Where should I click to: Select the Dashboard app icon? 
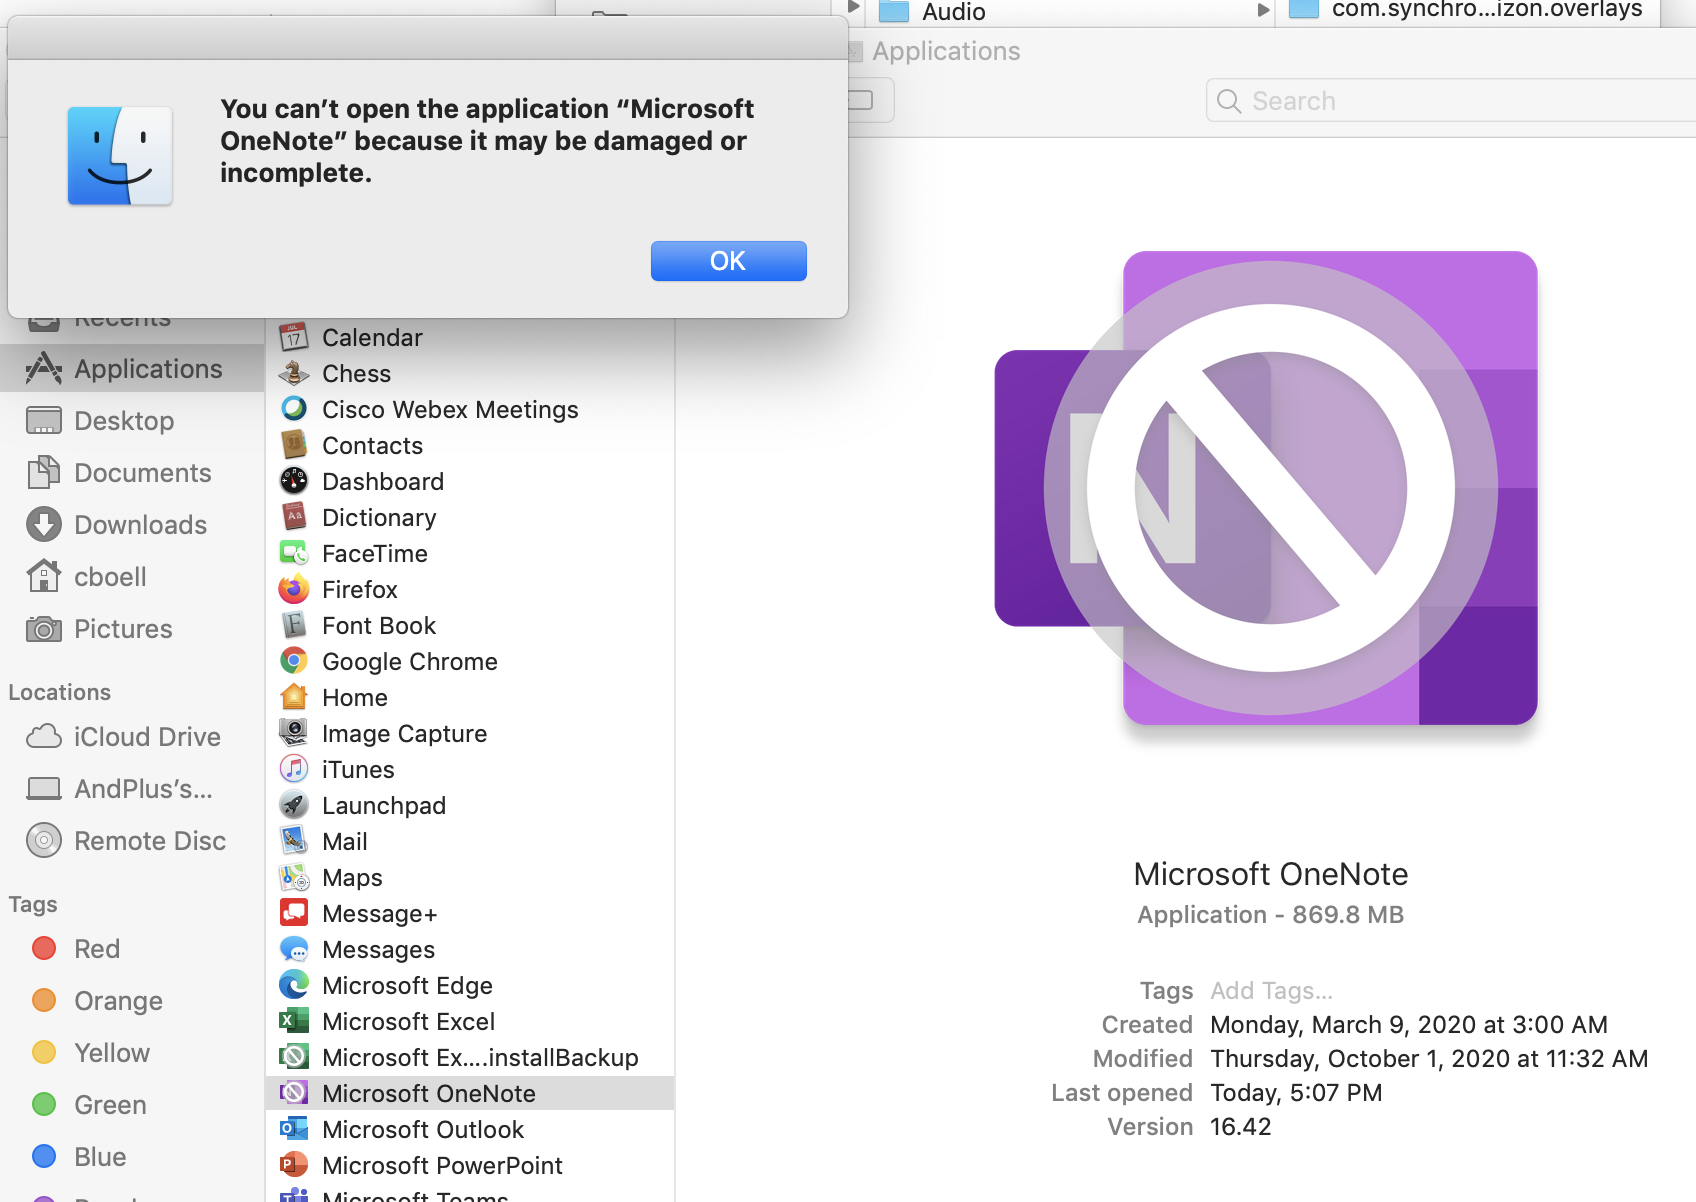[x=293, y=481]
